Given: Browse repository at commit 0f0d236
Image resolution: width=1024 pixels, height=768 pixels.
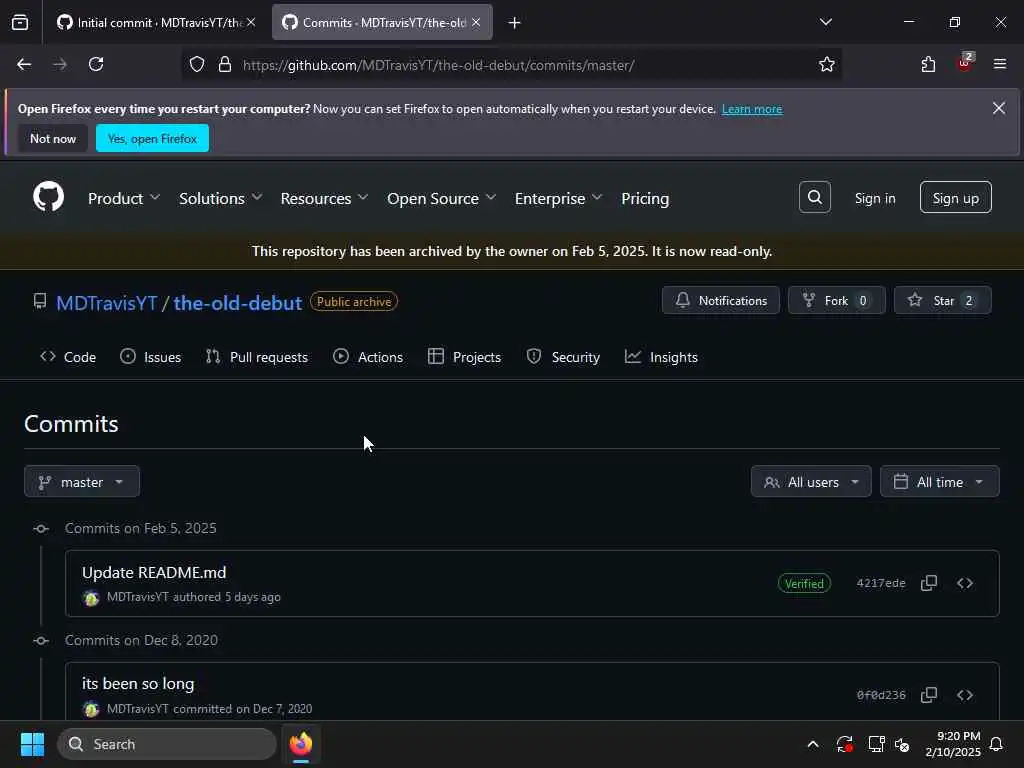Looking at the screenshot, I should [965, 695].
